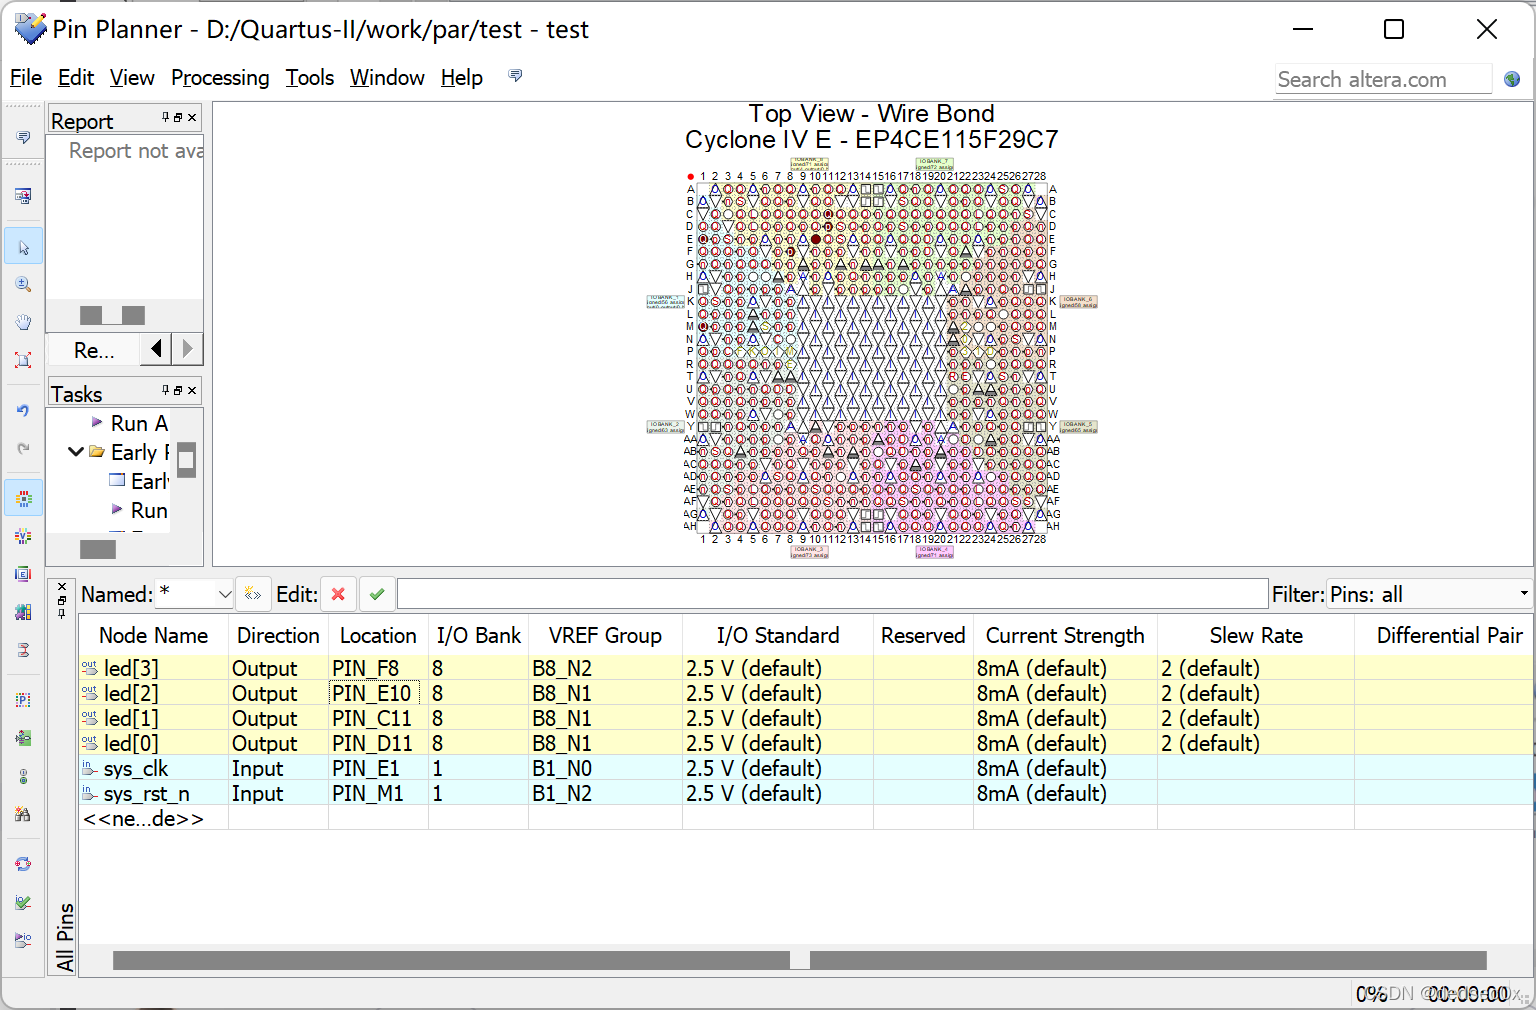This screenshot has width=1536, height=1010.
Task: Click the globe icon beside search field
Action: click(1512, 79)
